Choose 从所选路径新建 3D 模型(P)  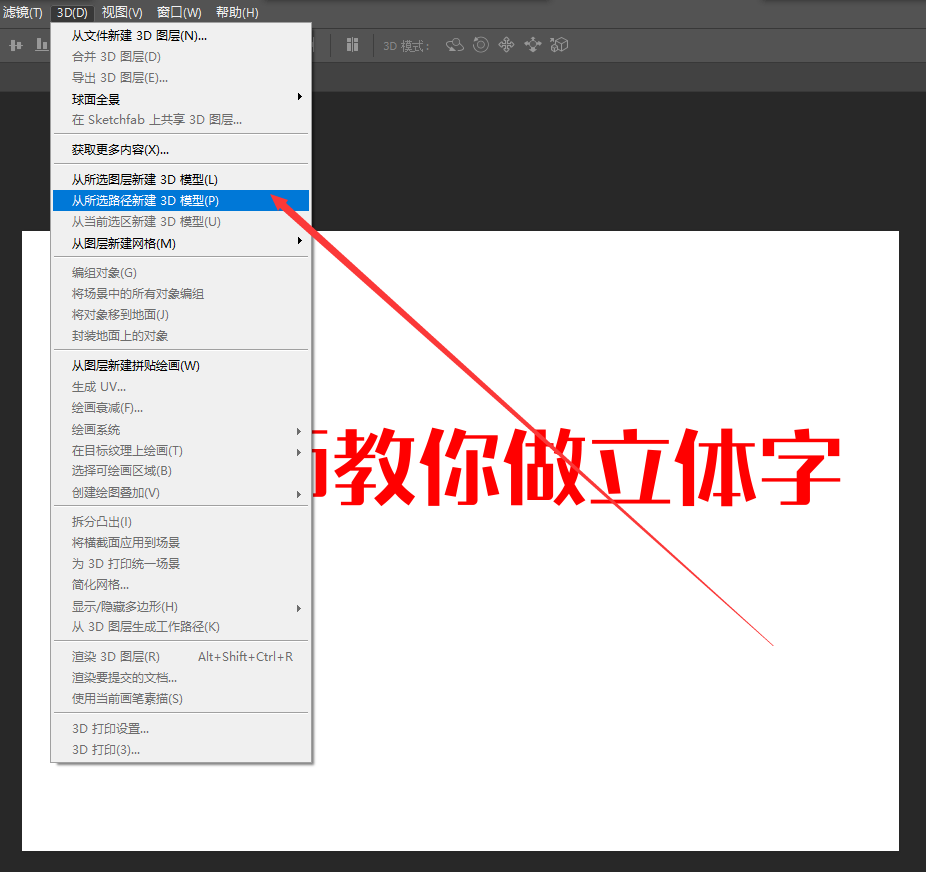click(181, 201)
